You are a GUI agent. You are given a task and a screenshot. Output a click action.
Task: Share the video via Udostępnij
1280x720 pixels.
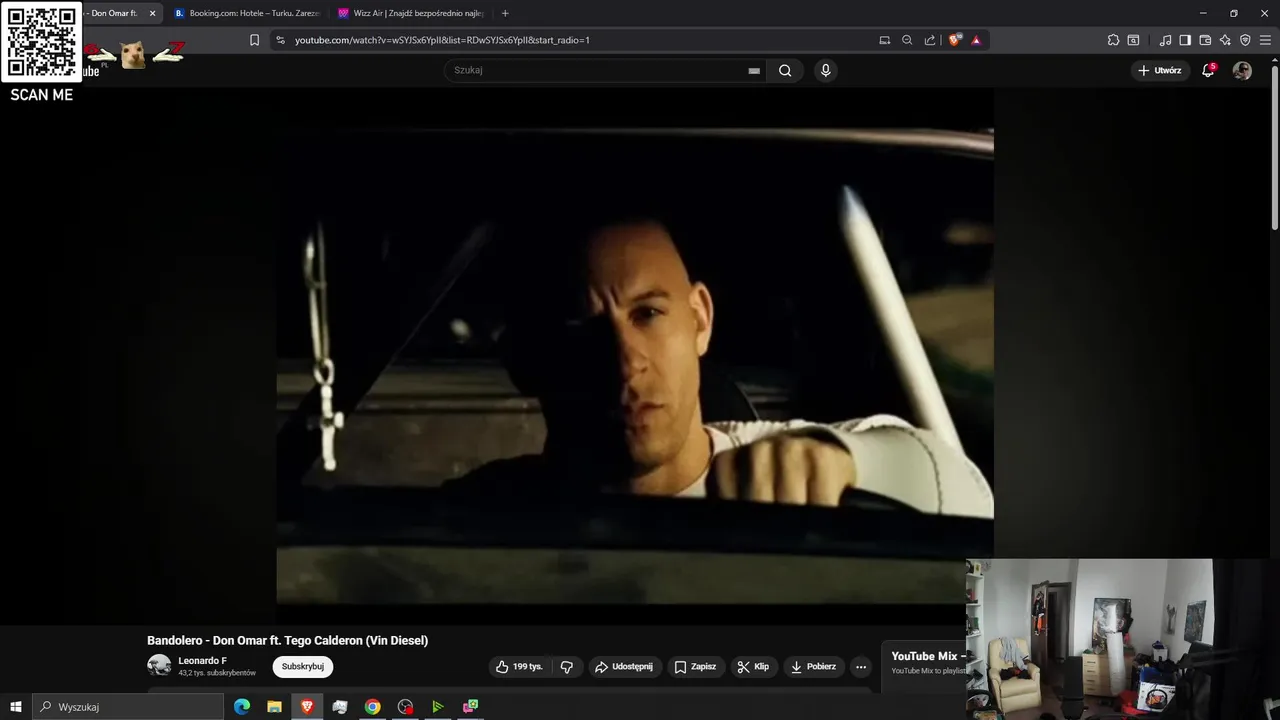pyautogui.click(x=624, y=667)
